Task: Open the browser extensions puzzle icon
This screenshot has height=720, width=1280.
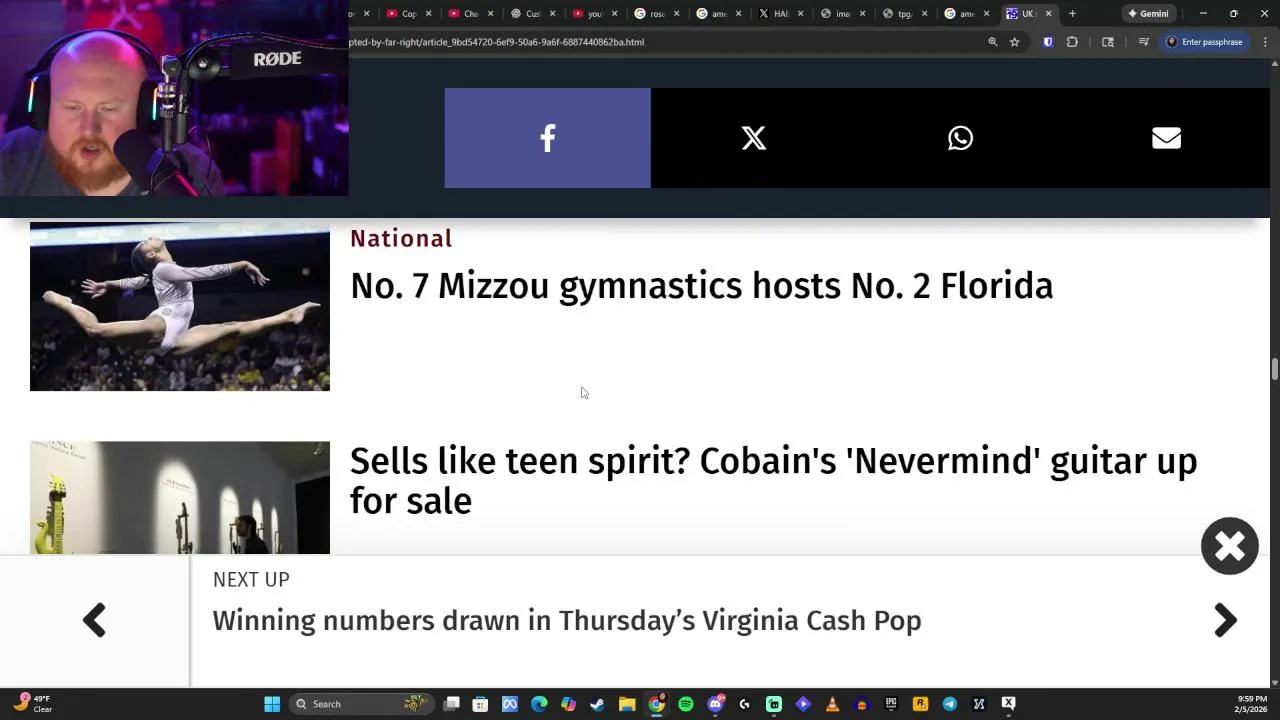Action: click(x=1072, y=42)
